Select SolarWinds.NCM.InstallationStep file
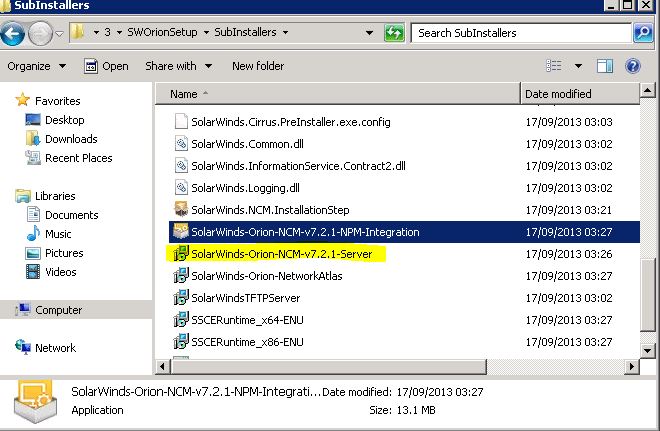 point(270,210)
